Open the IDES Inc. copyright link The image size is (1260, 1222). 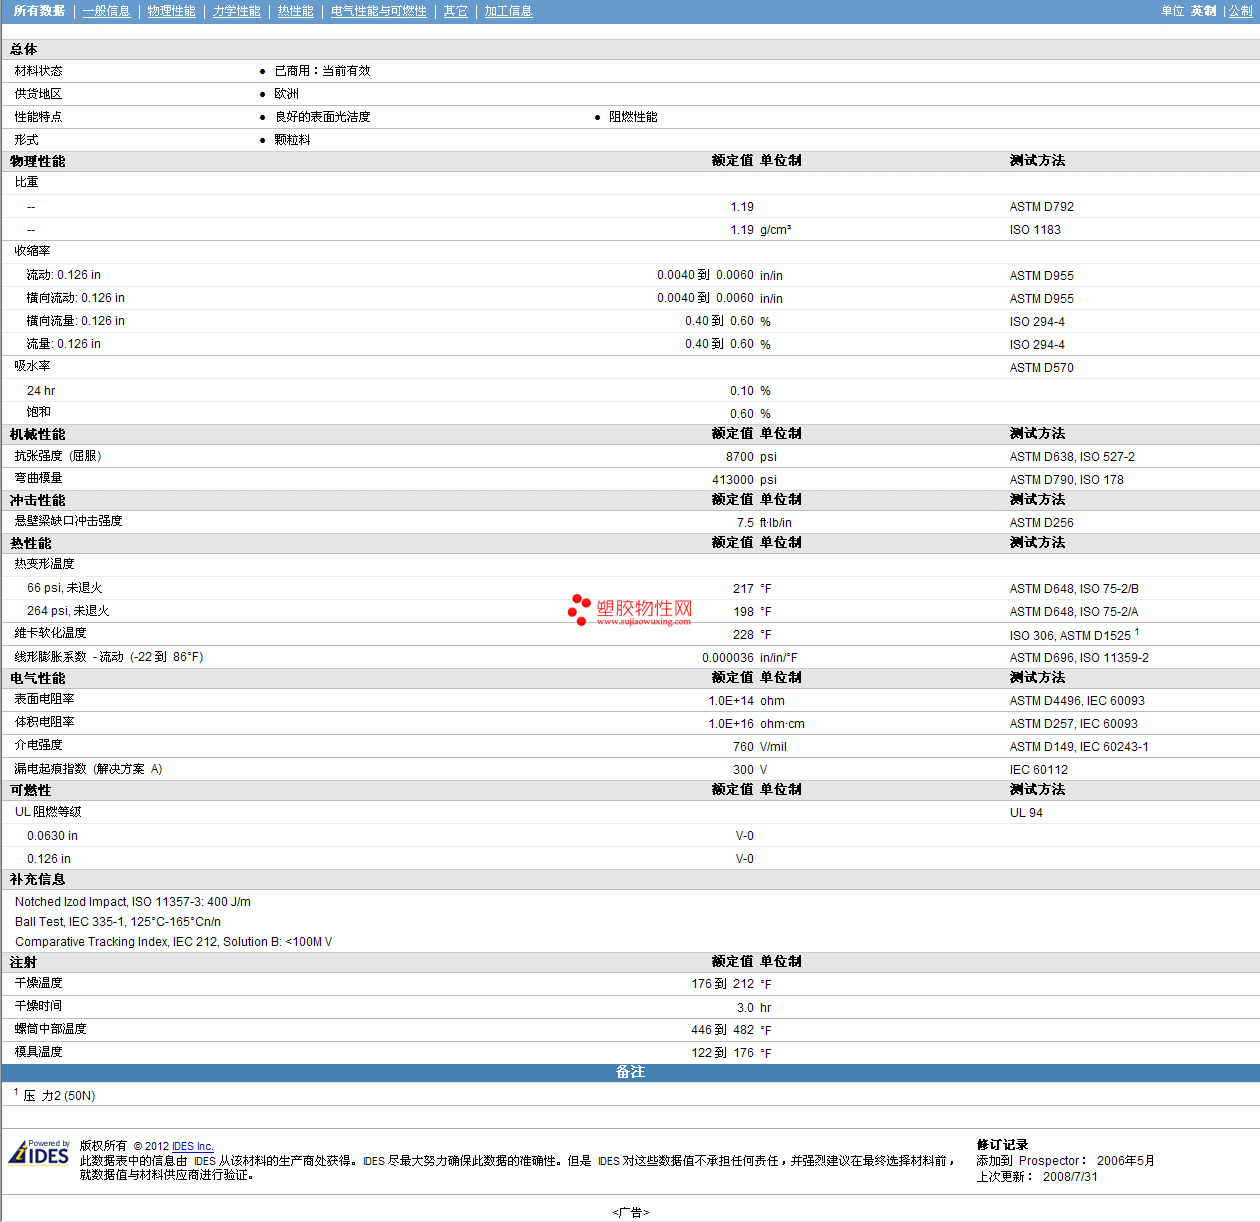pyautogui.click(x=192, y=1146)
